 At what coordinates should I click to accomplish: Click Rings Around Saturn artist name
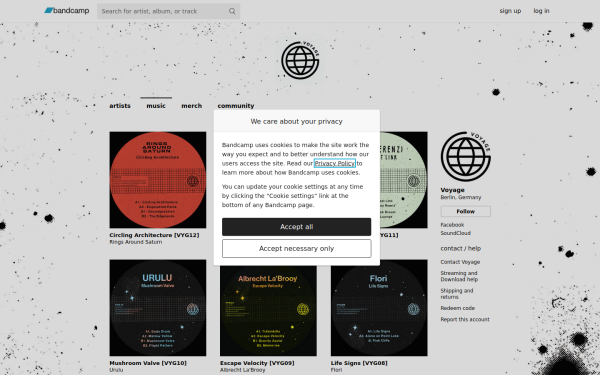point(135,242)
